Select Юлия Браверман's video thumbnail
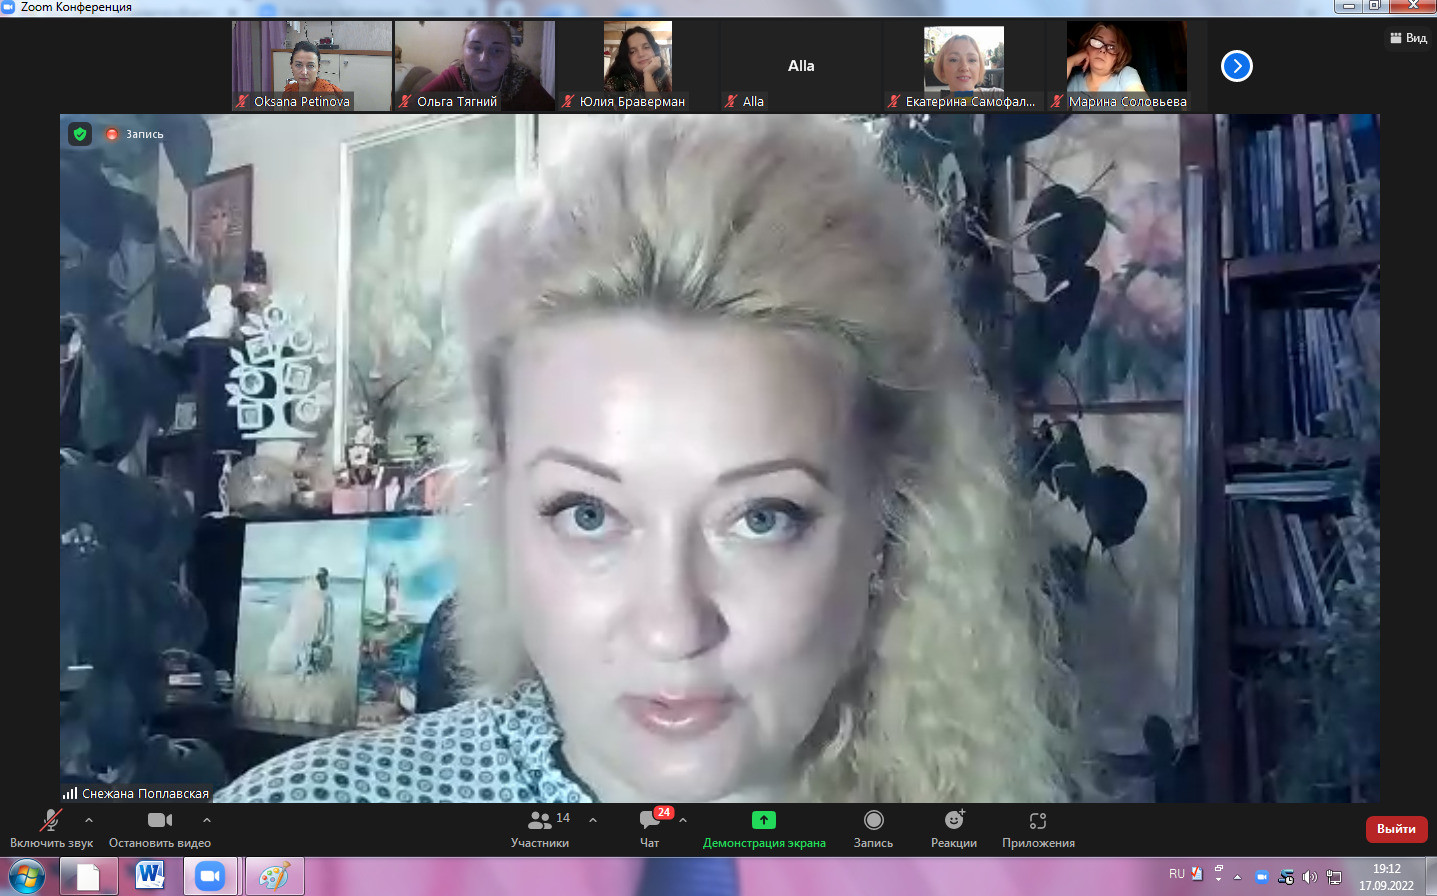Image resolution: width=1437 pixels, height=896 pixels. [638, 66]
